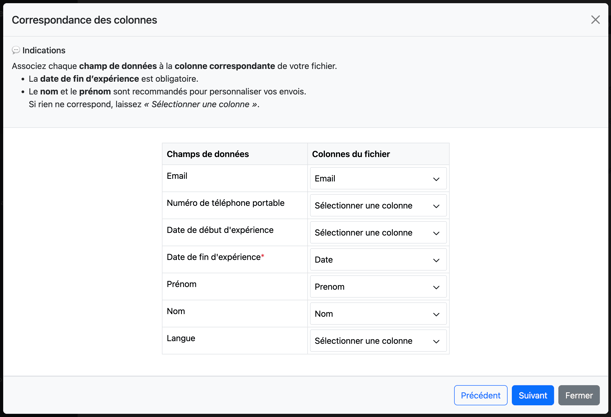Click the Date de fin d'expérience row label
Viewport: 611px width, 417px height.
(214, 257)
